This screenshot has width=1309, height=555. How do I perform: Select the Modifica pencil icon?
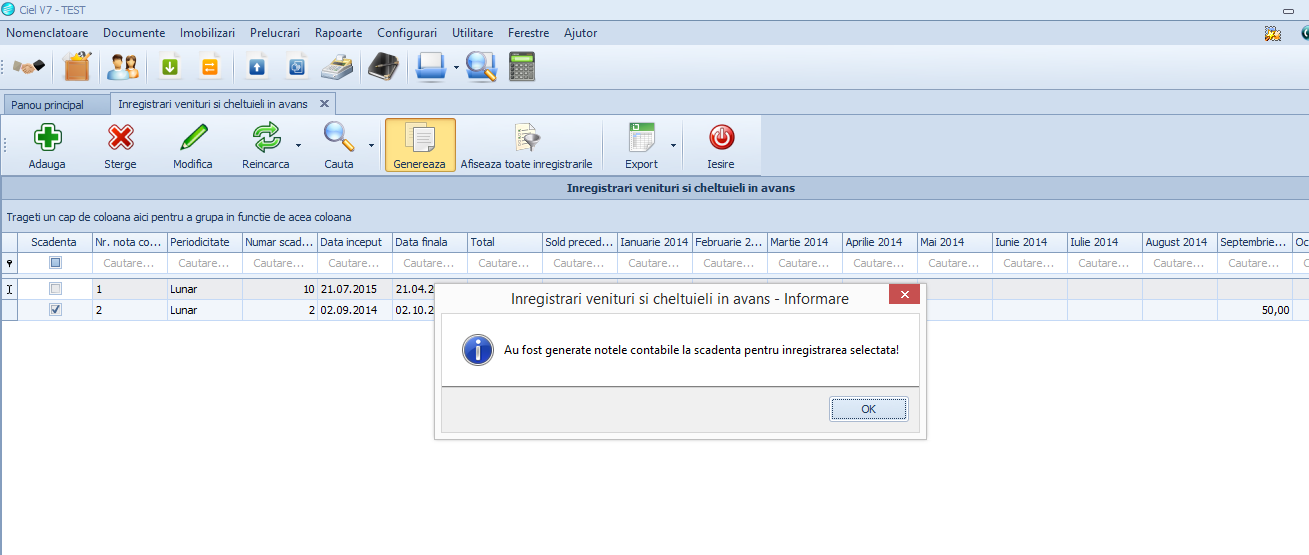tap(193, 137)
